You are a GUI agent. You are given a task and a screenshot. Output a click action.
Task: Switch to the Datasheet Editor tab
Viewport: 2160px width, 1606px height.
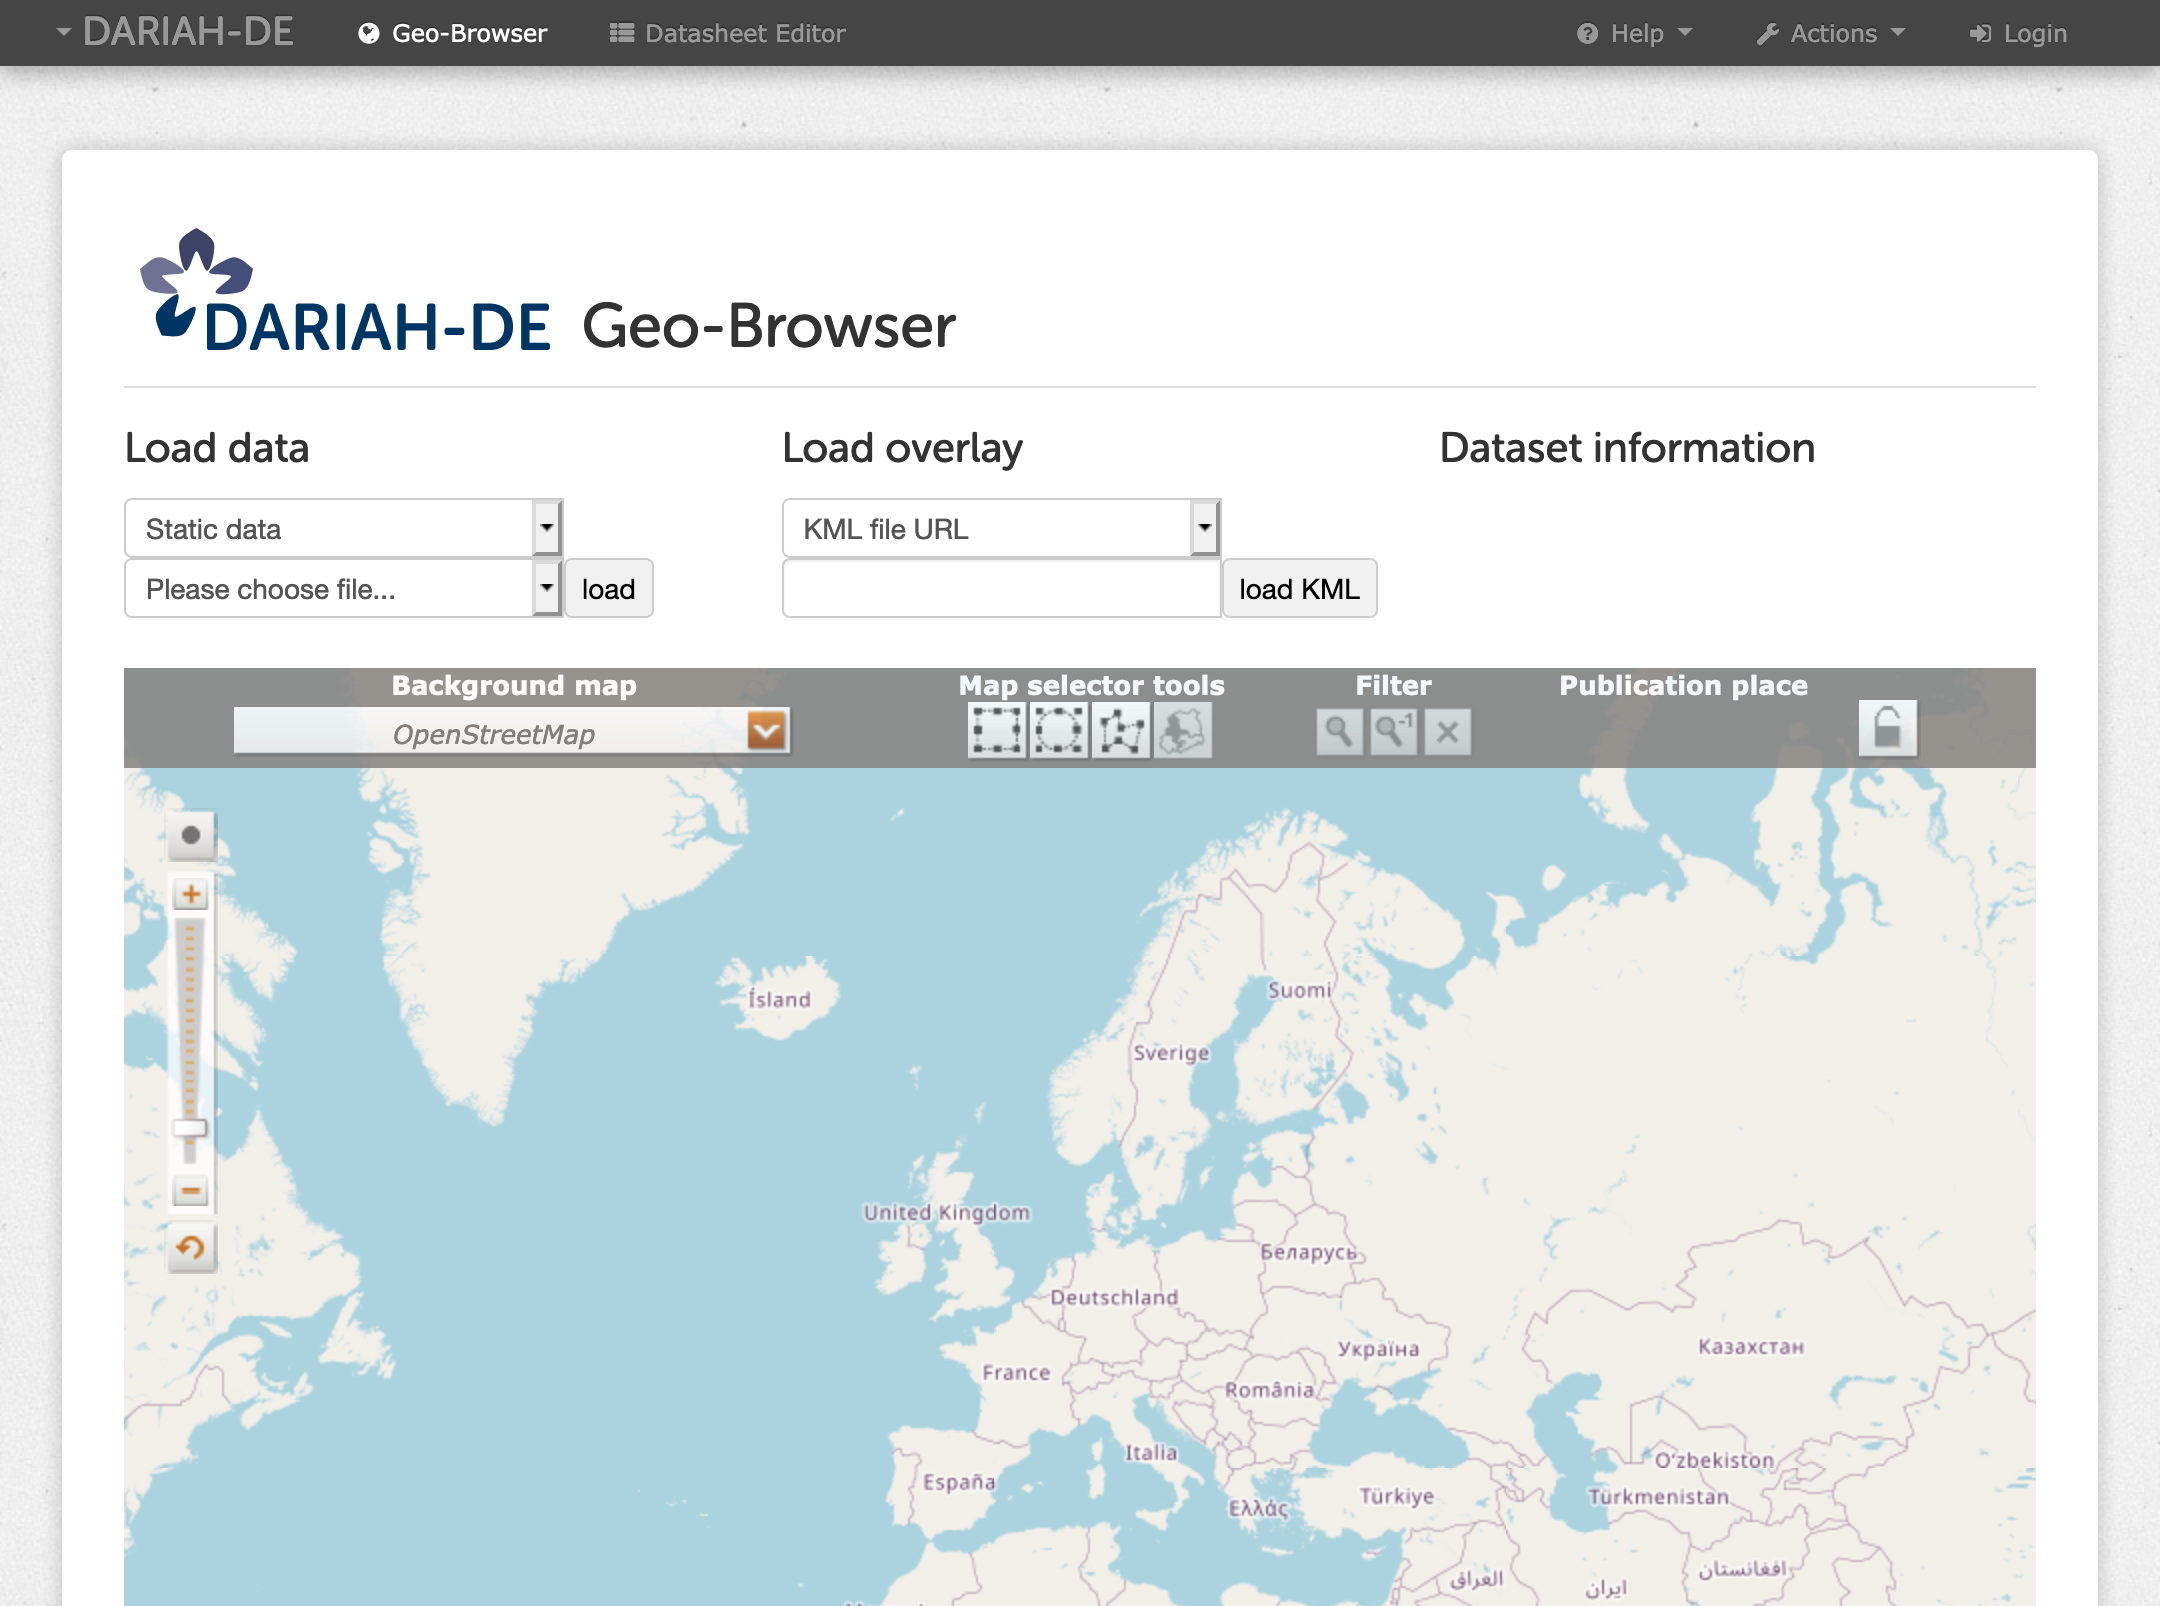pos(728,33)
